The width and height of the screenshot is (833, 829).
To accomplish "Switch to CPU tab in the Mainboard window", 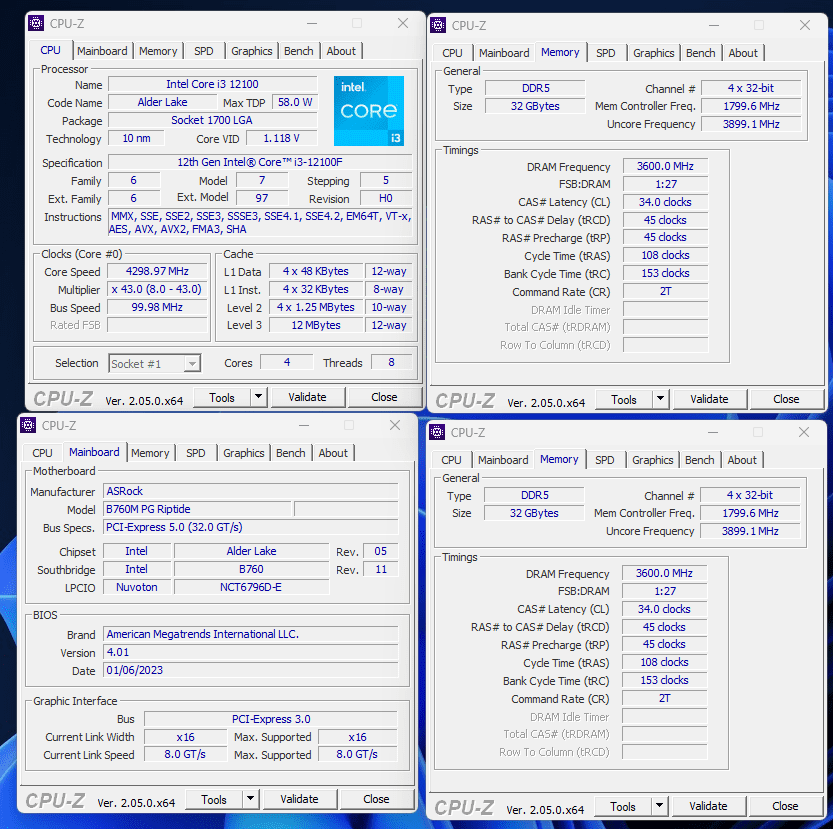I will point(42,453).
